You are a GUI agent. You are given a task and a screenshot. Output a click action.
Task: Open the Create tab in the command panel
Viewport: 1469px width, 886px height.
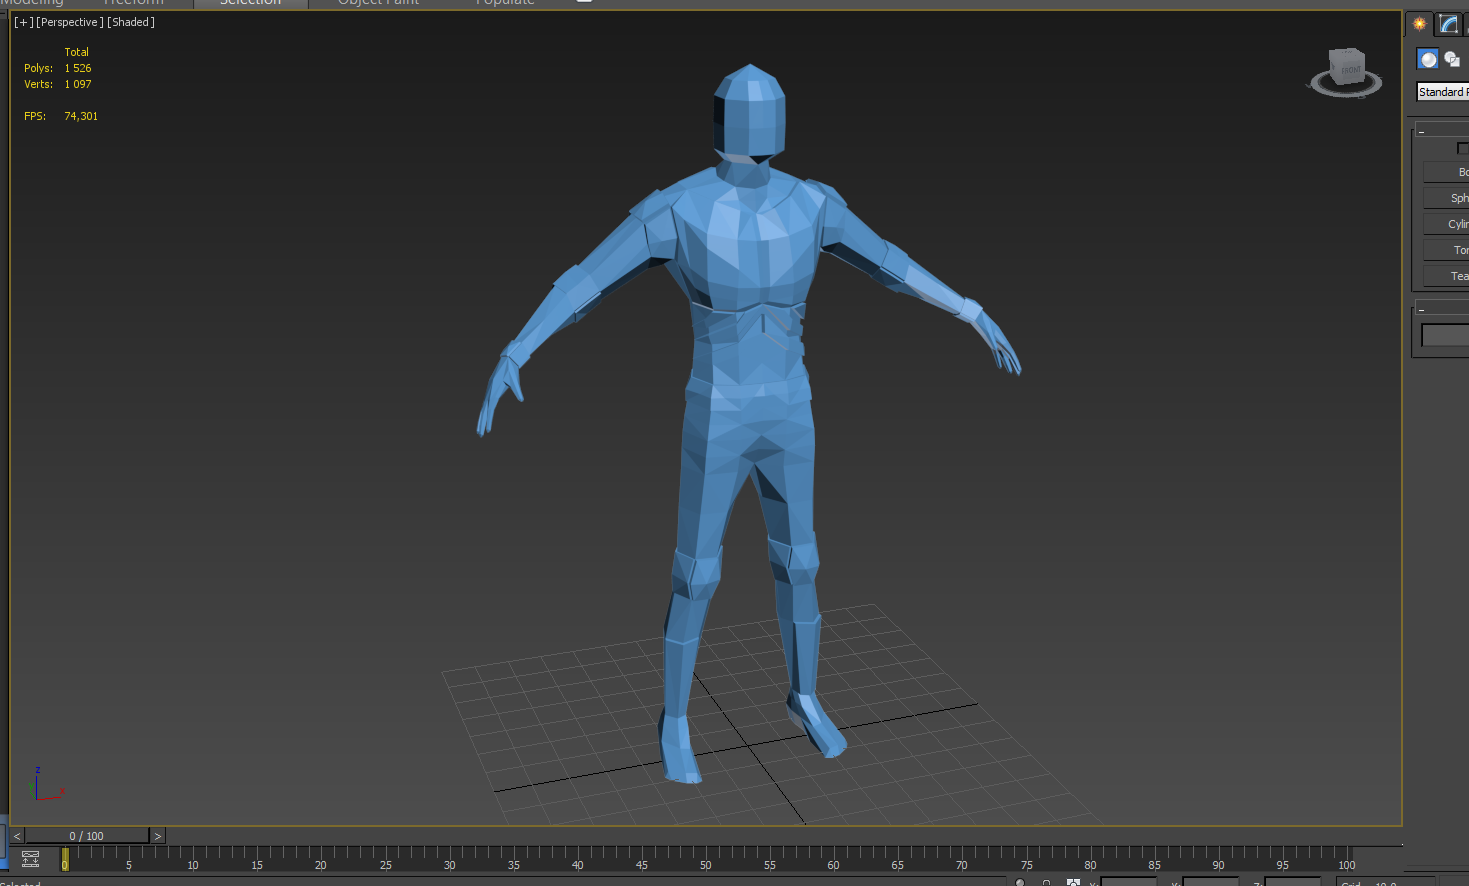click(x=1419, y=24)
